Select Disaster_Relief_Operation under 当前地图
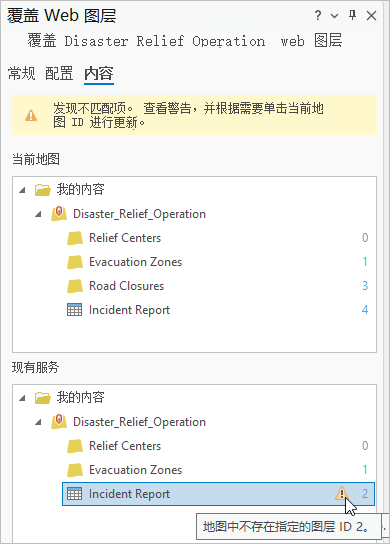390x544 pixels. [139, 214]
